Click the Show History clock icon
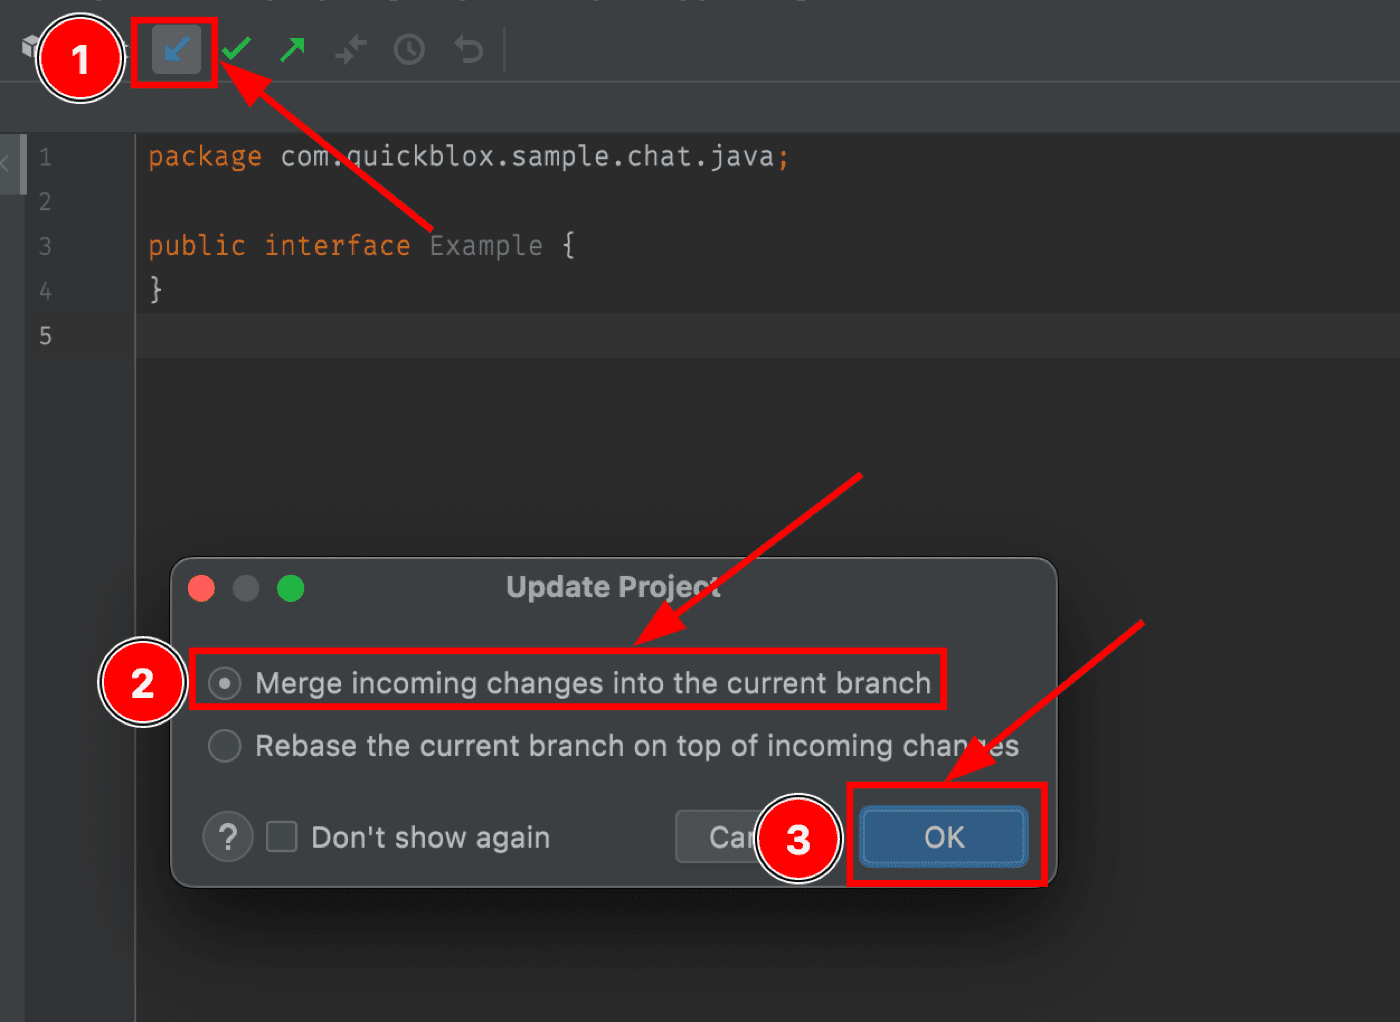The image size is (1400, 1022). click(409, 49)
